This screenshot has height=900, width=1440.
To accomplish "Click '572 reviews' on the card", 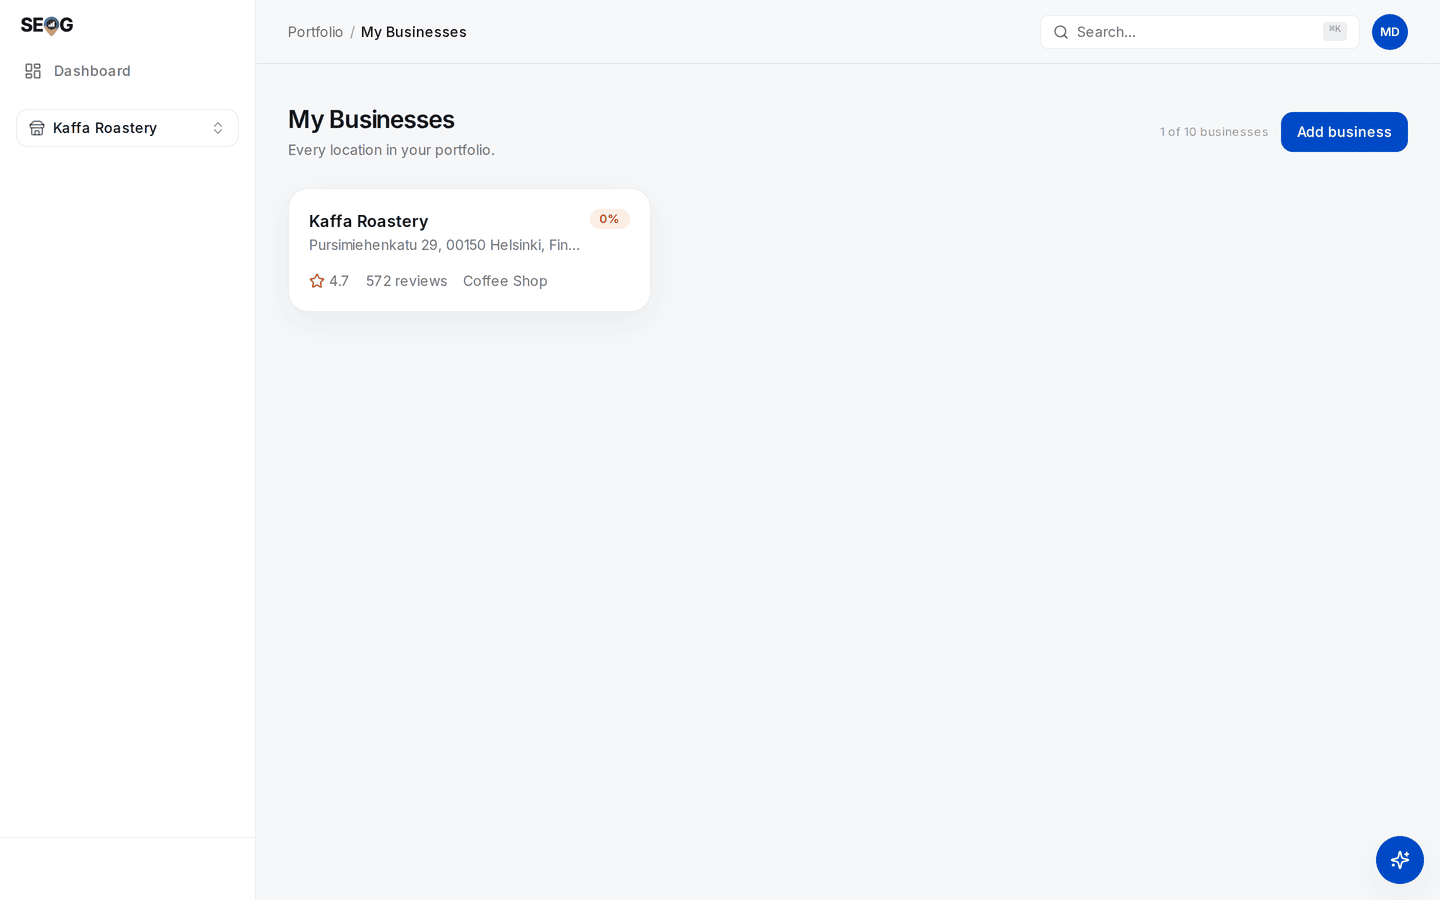I will pyautogui.click(x=406, y=281).
